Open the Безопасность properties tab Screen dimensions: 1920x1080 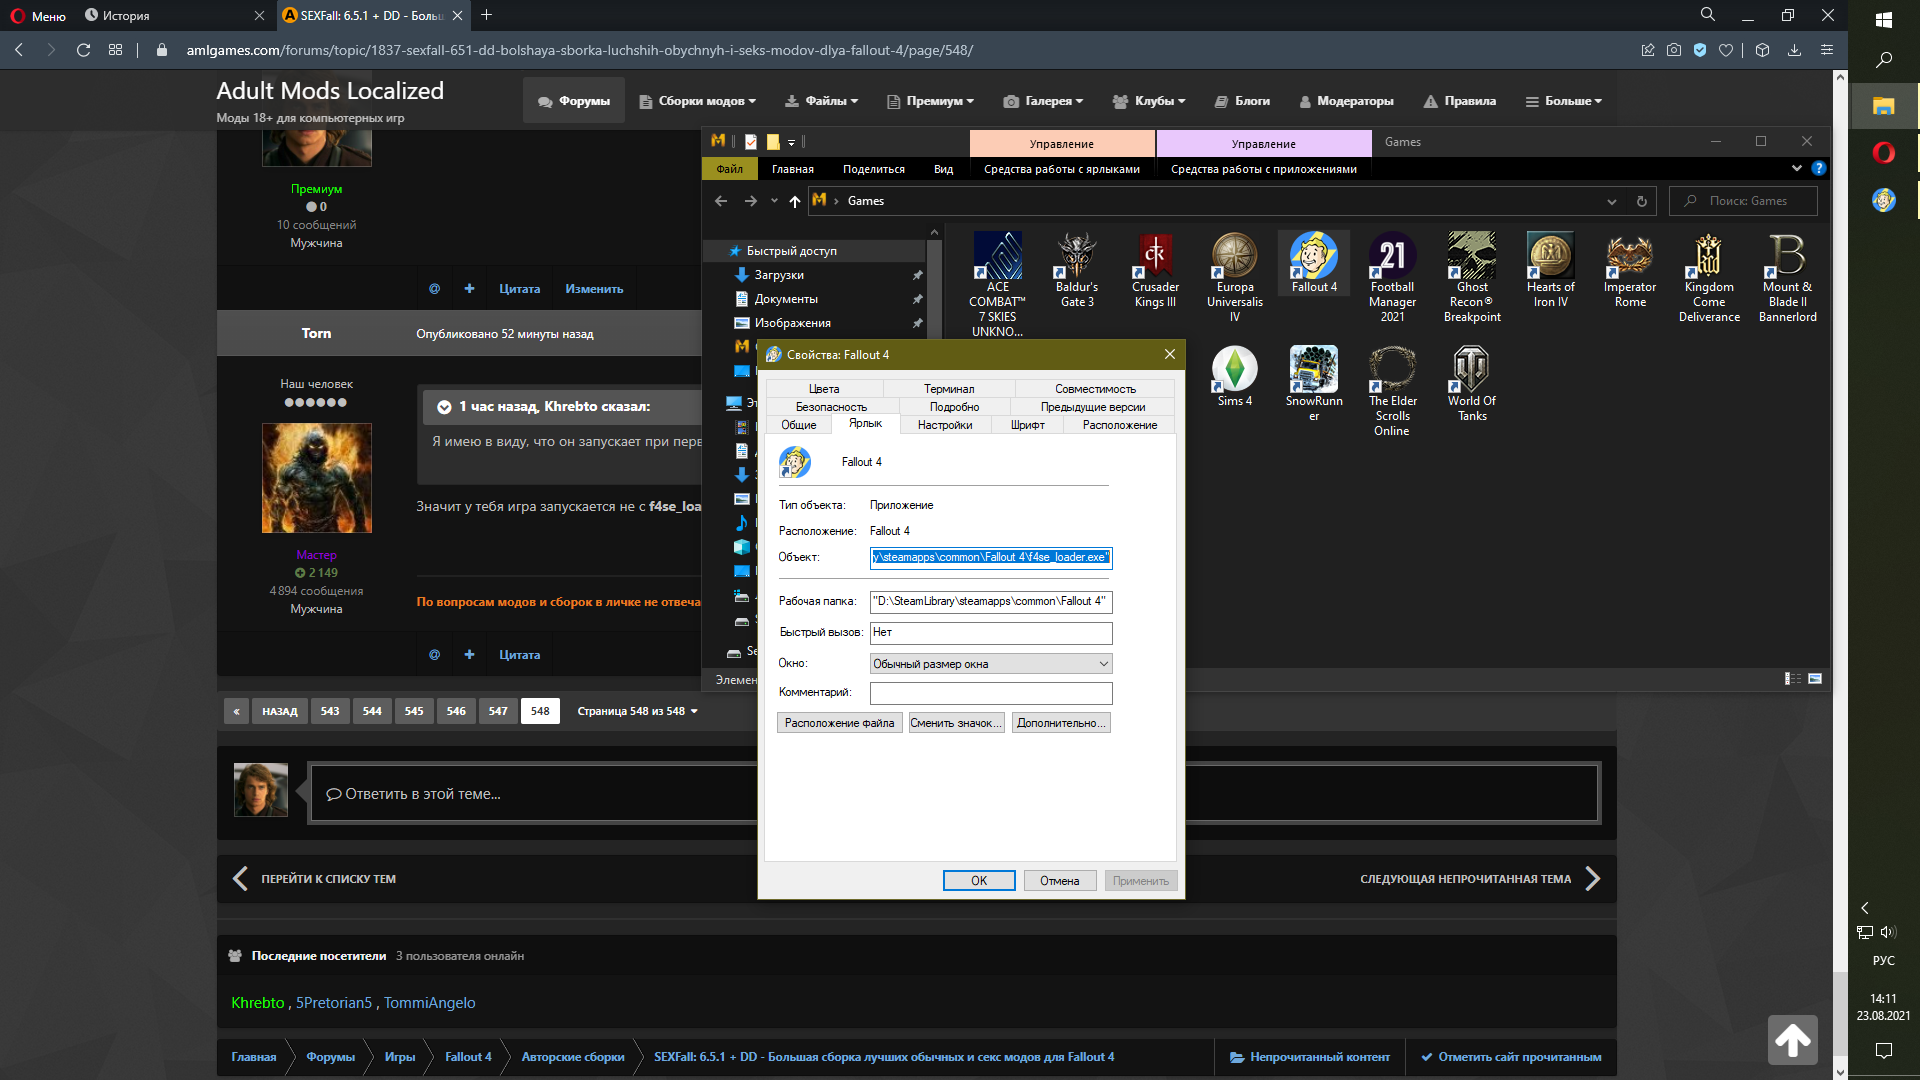tap(831, 407)
